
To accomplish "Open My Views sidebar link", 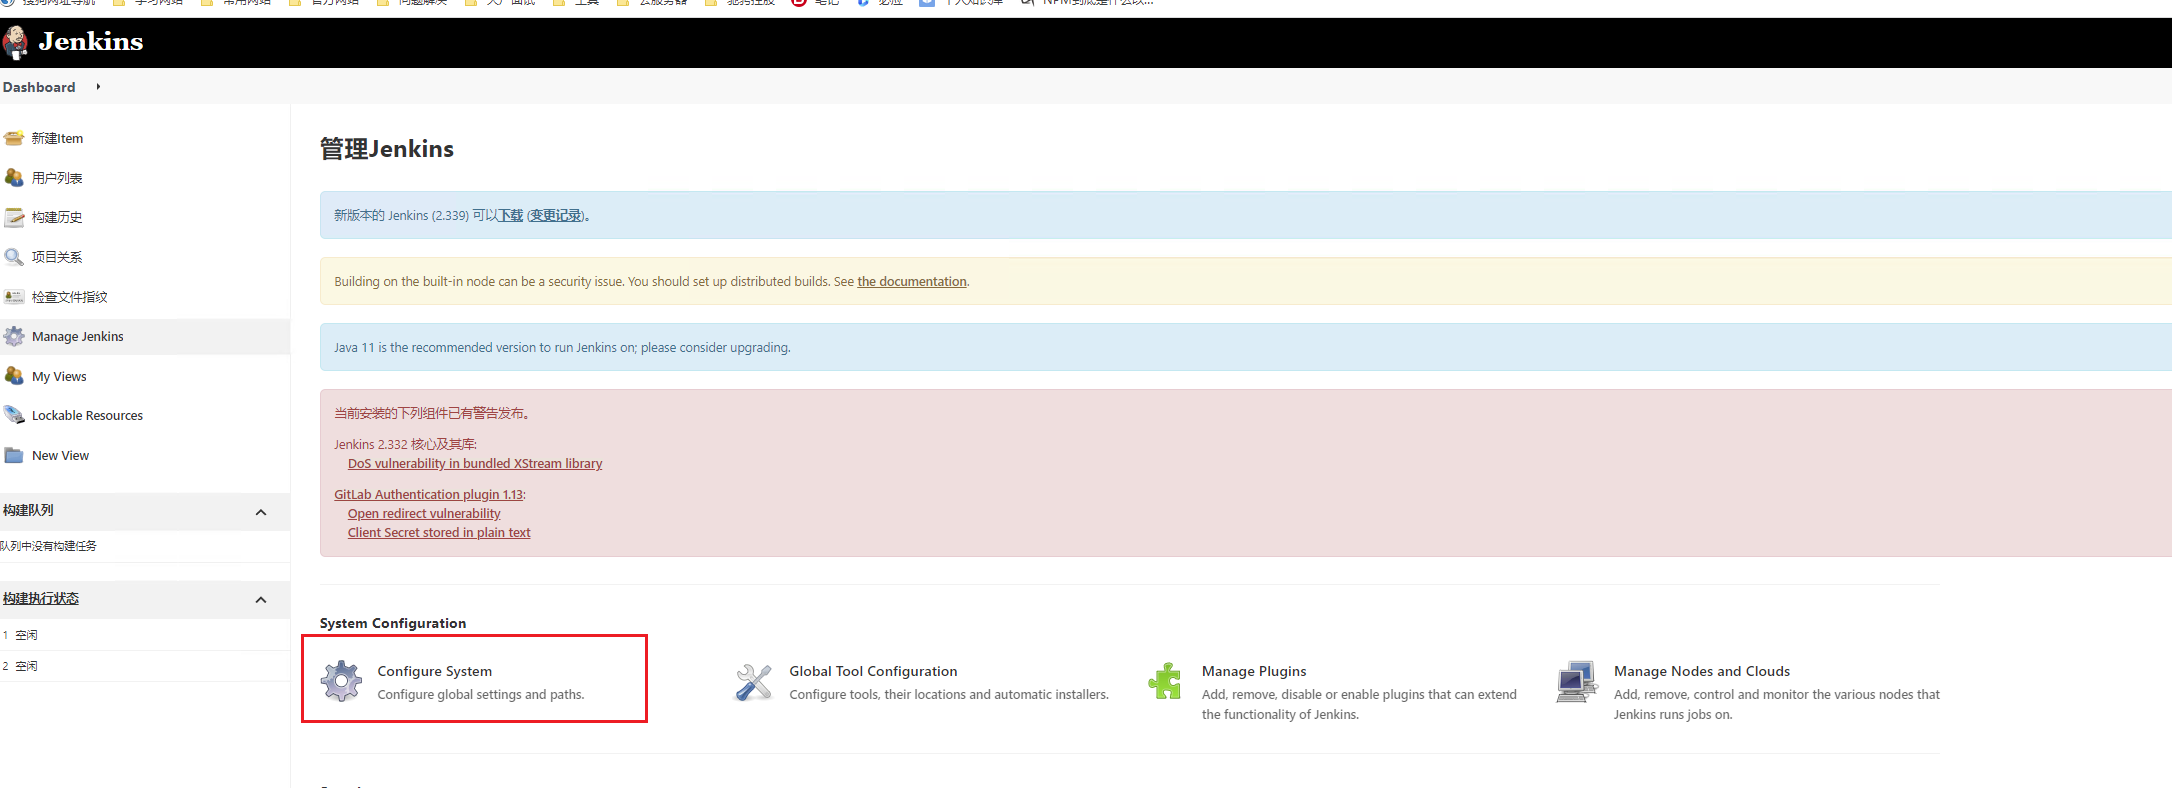I will 59,377.
